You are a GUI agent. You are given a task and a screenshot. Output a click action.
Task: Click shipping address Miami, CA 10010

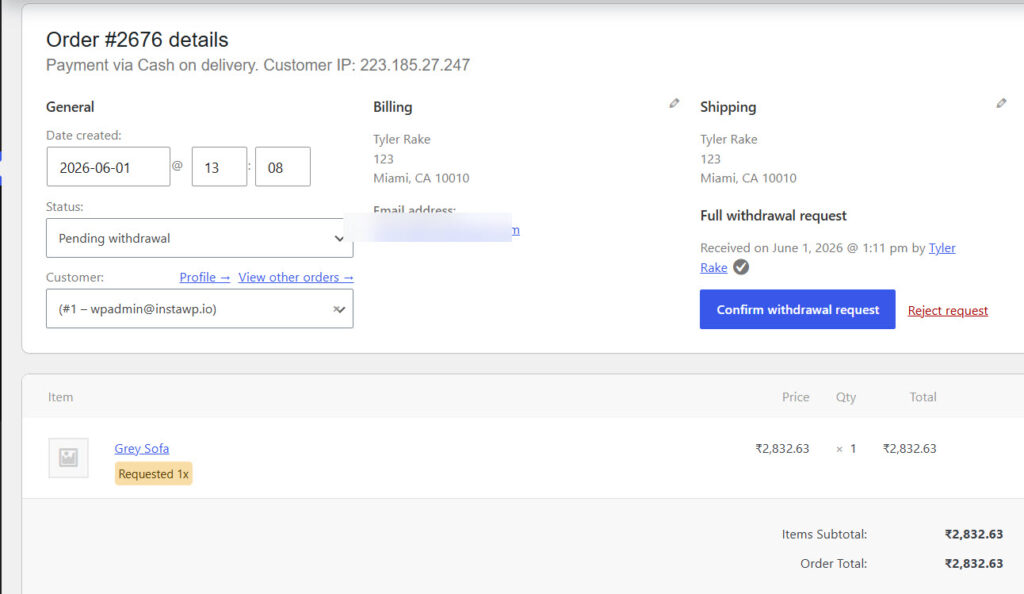(748, 178)
